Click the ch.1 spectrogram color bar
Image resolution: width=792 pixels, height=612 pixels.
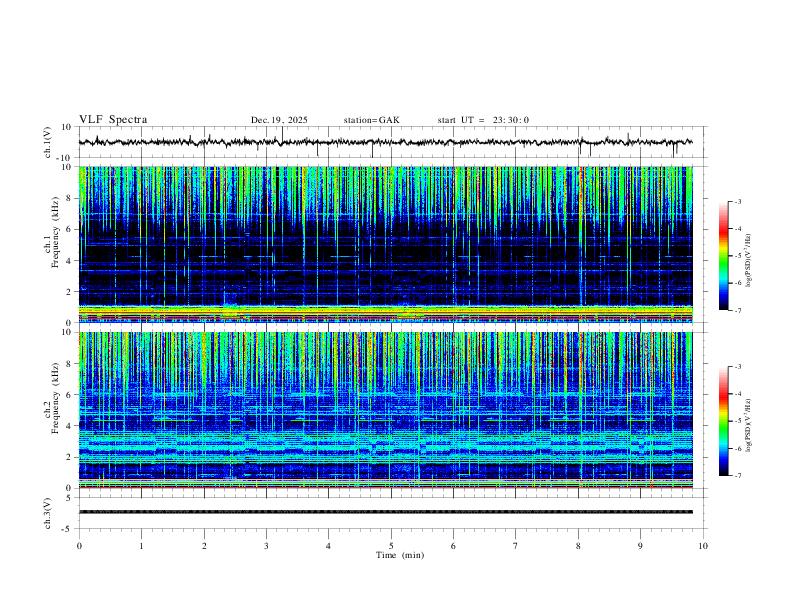pos(724,256)
